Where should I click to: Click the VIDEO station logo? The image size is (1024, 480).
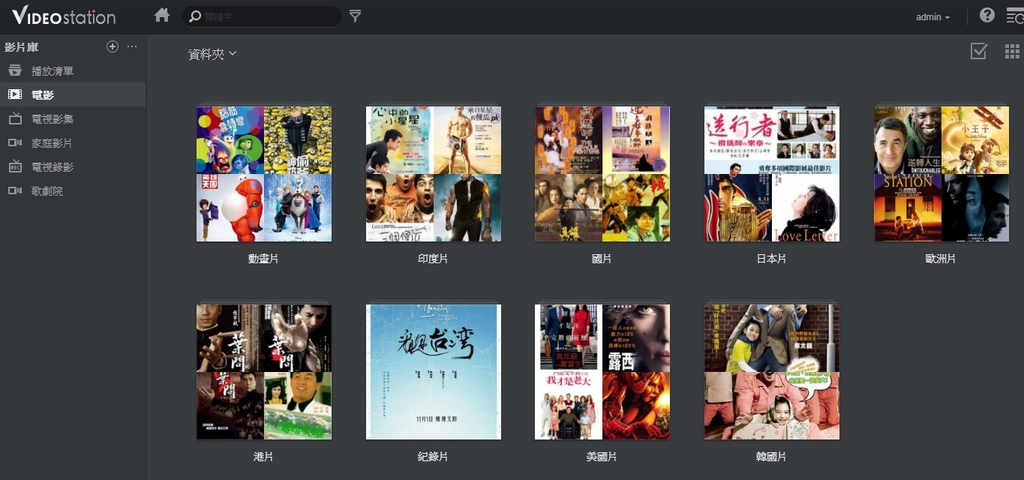[63, 16]
